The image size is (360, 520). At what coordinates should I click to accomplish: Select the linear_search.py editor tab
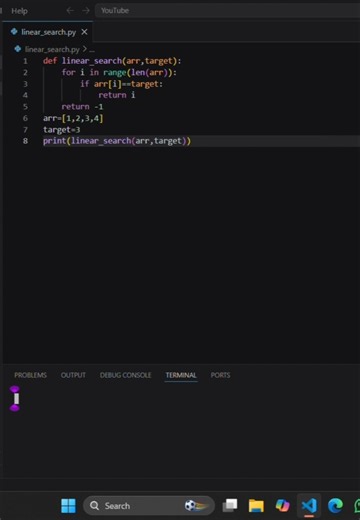[48, 32]
